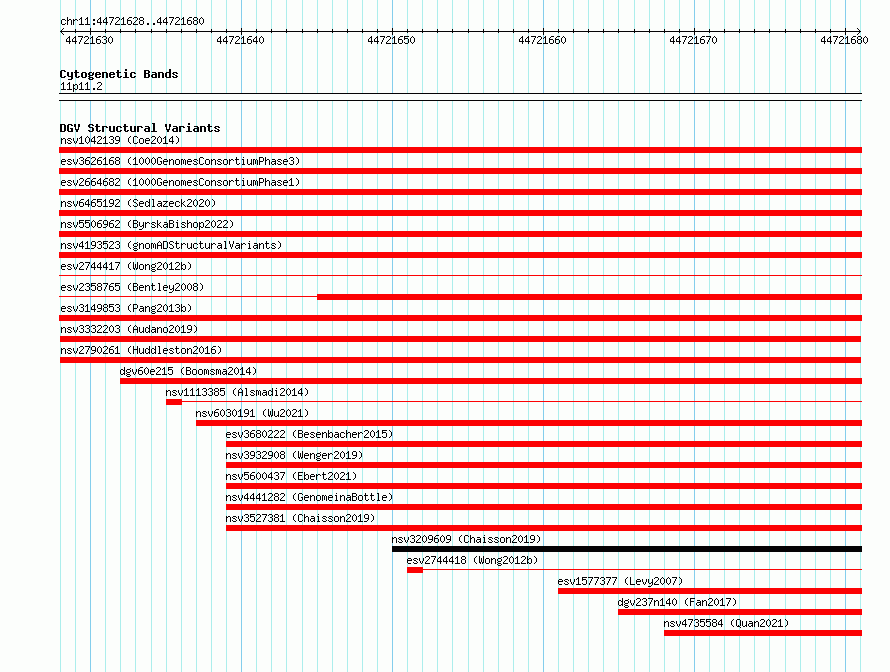Image resolution: width=890 pixels, height=672 pixels.
Task: Click the red bar under esv1577377 (Levy2007)
Action: click(710, 591)
